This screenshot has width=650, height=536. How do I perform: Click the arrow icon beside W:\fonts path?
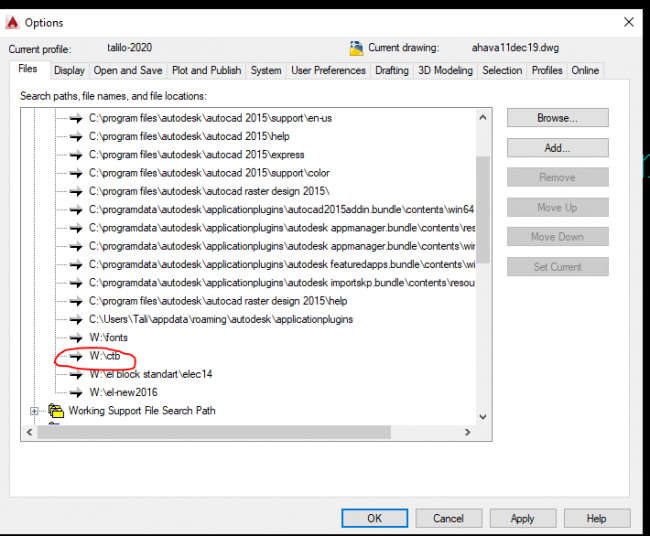click(76, 338)
